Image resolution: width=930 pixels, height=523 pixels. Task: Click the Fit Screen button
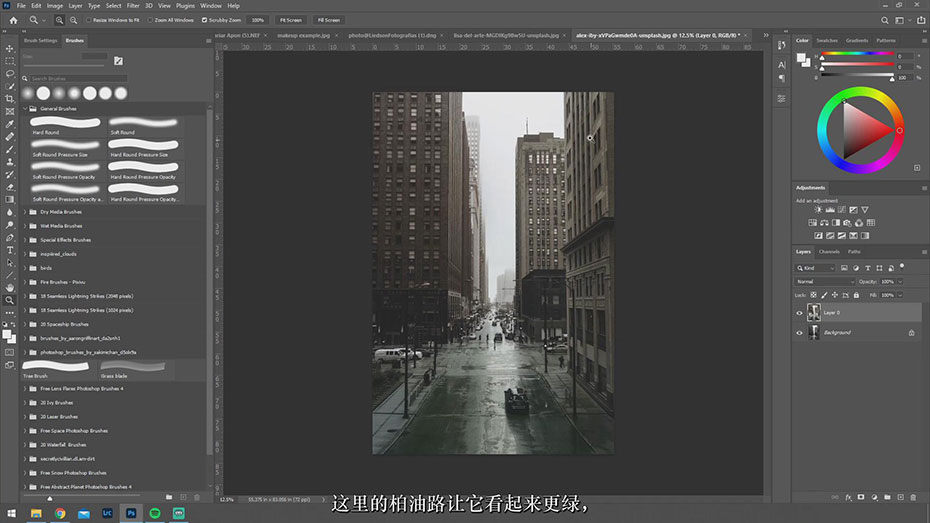pos(291,20)
